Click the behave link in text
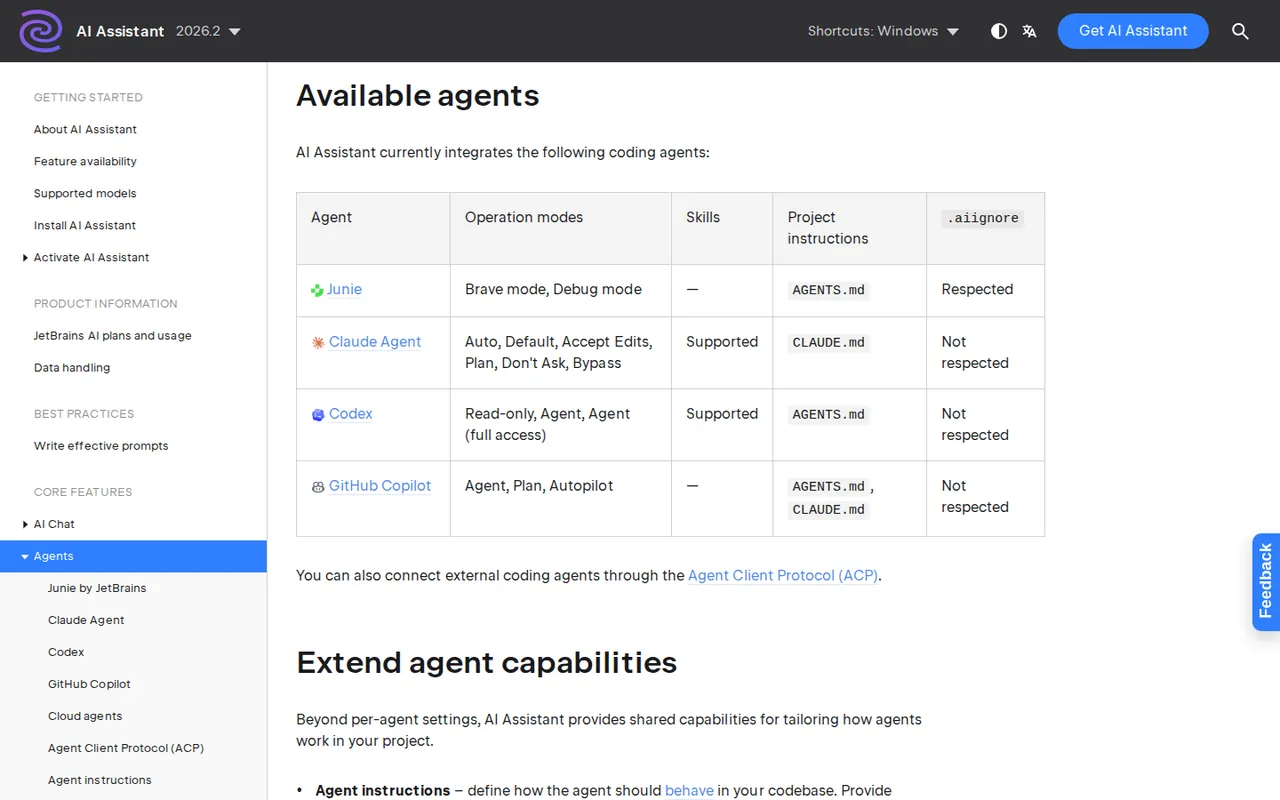 [689, 790]
